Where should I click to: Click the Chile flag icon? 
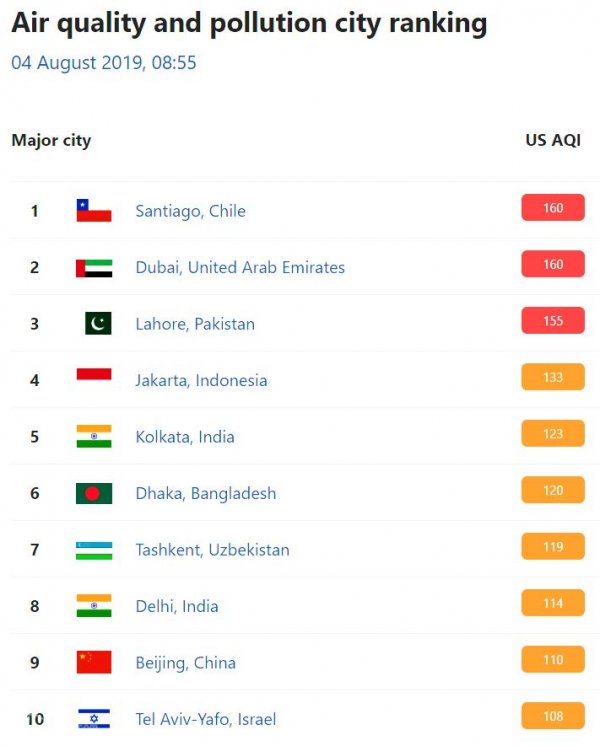(94, 211)
